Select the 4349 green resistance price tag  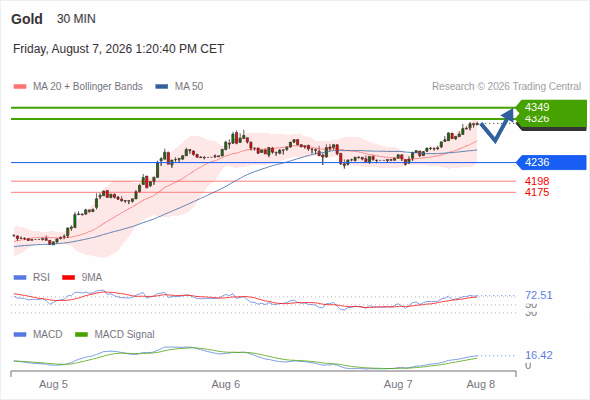pos(551,107)
